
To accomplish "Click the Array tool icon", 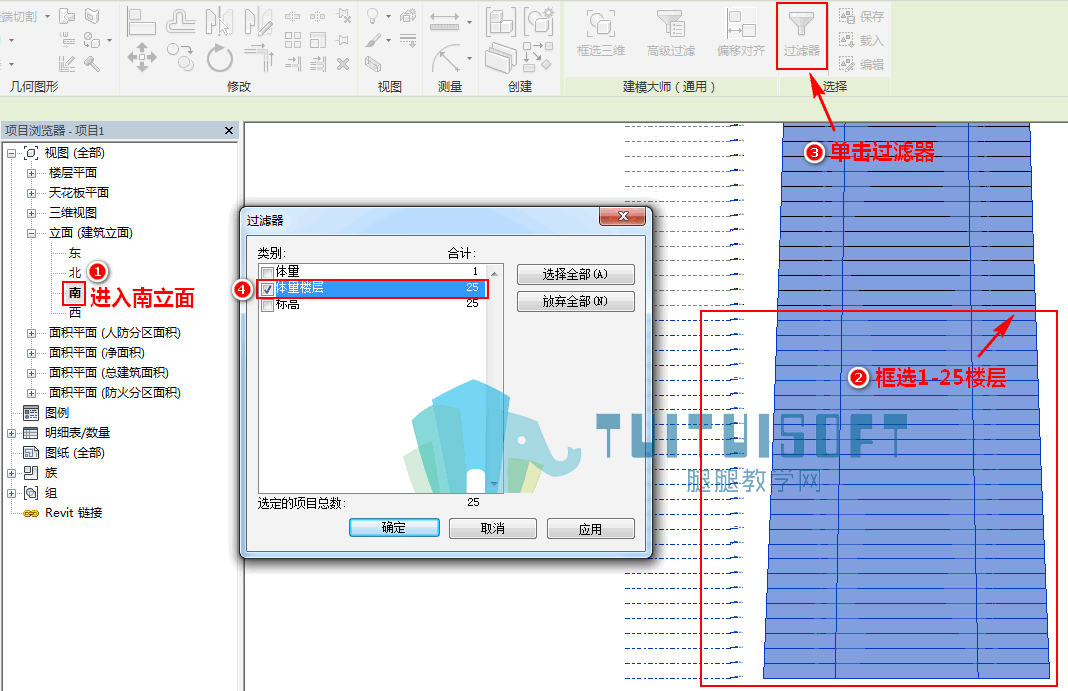I will (293, 40).
